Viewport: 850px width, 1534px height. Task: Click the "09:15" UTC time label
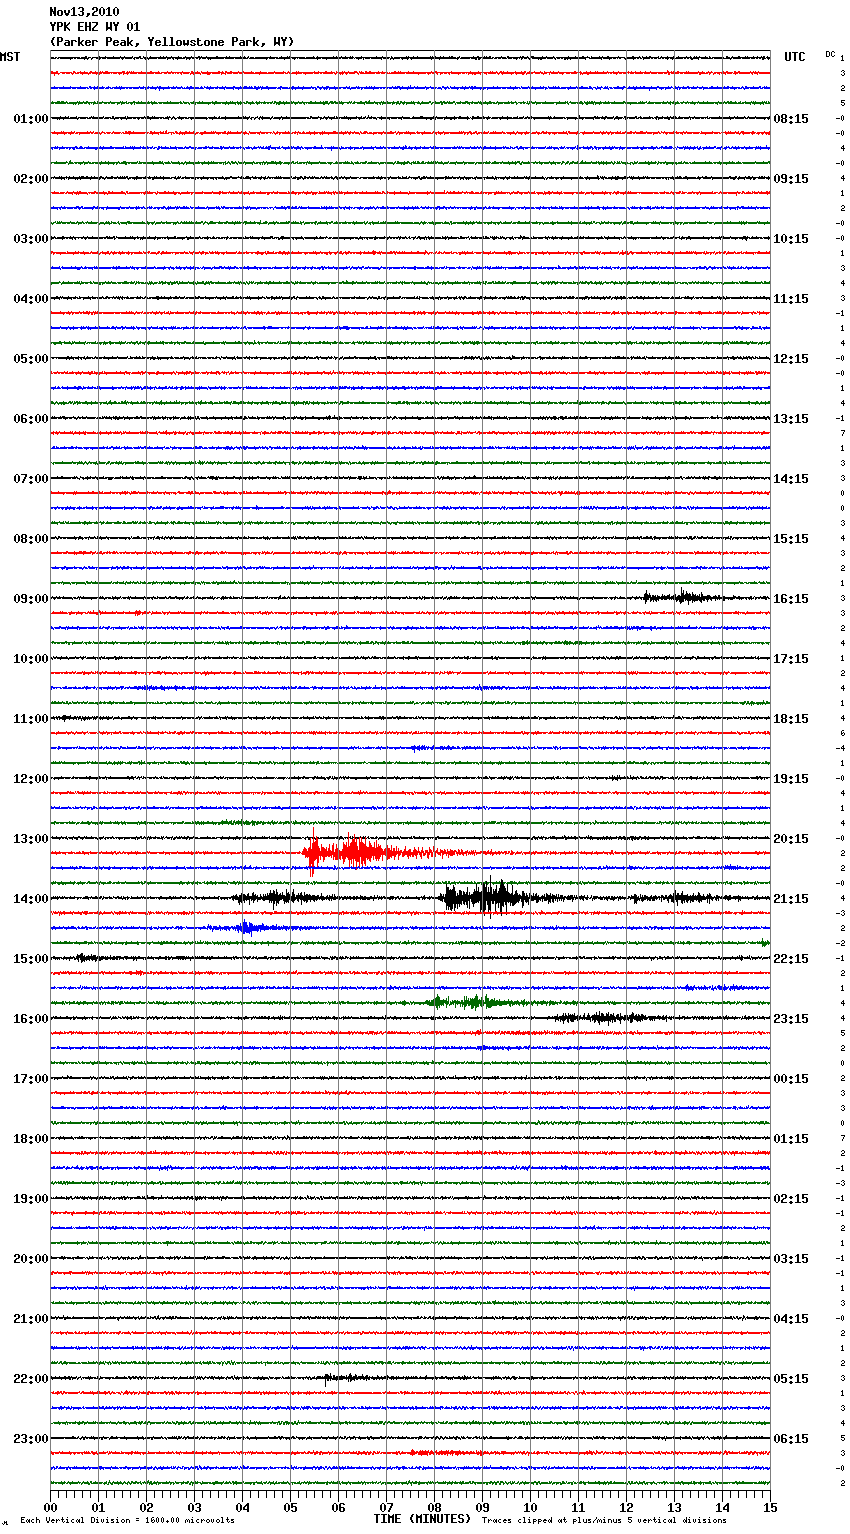pyautogui.click(x=791, y=179)
